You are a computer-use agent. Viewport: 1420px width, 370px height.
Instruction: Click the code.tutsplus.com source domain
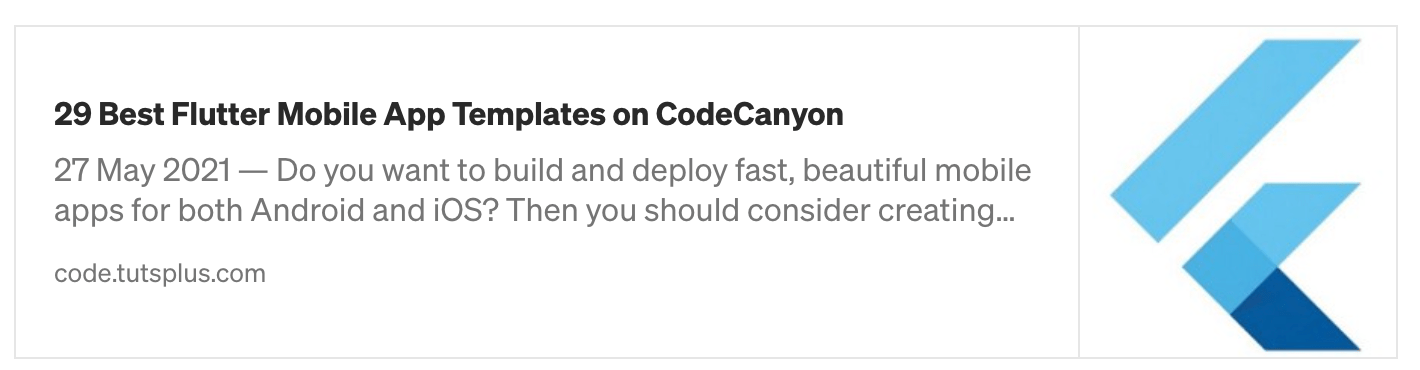coord(160,273)
